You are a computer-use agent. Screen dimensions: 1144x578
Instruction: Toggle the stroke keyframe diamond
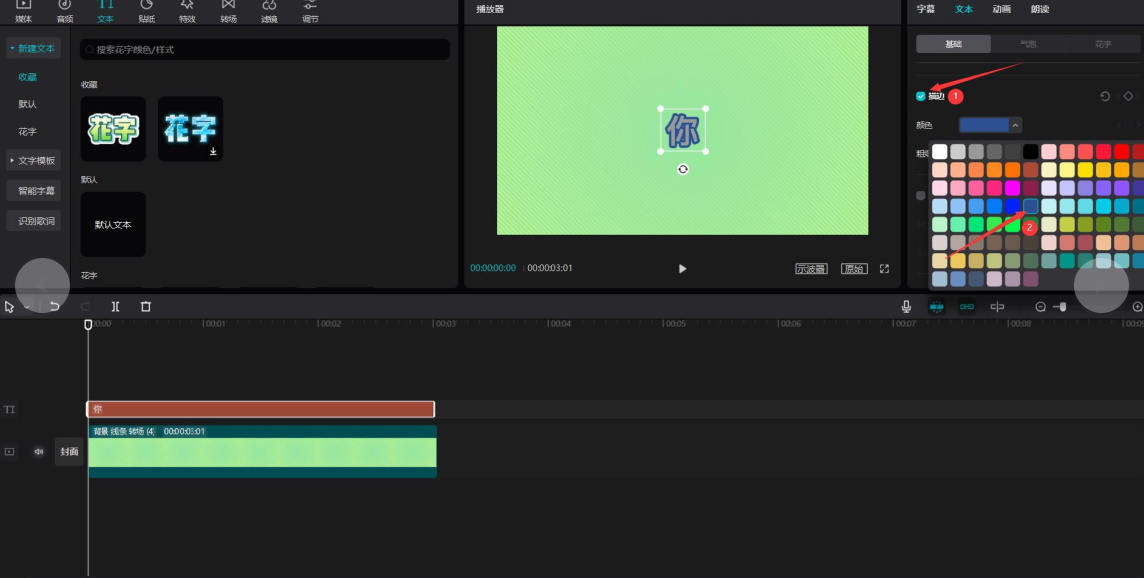click(x=1128, y=96)
